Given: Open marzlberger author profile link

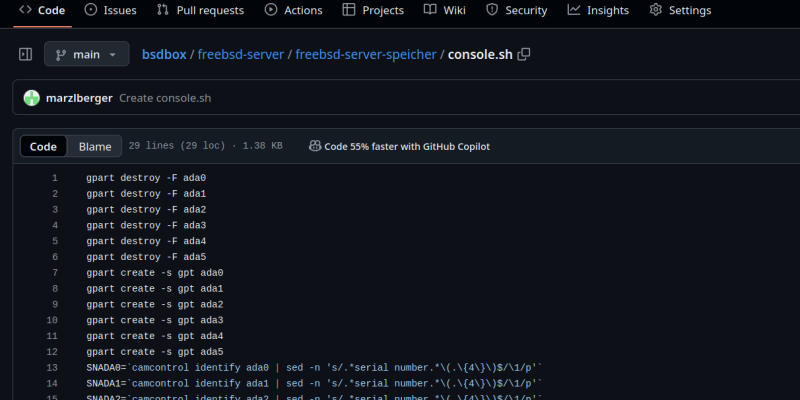Looking at the screenshot, I should pos(79,98).
